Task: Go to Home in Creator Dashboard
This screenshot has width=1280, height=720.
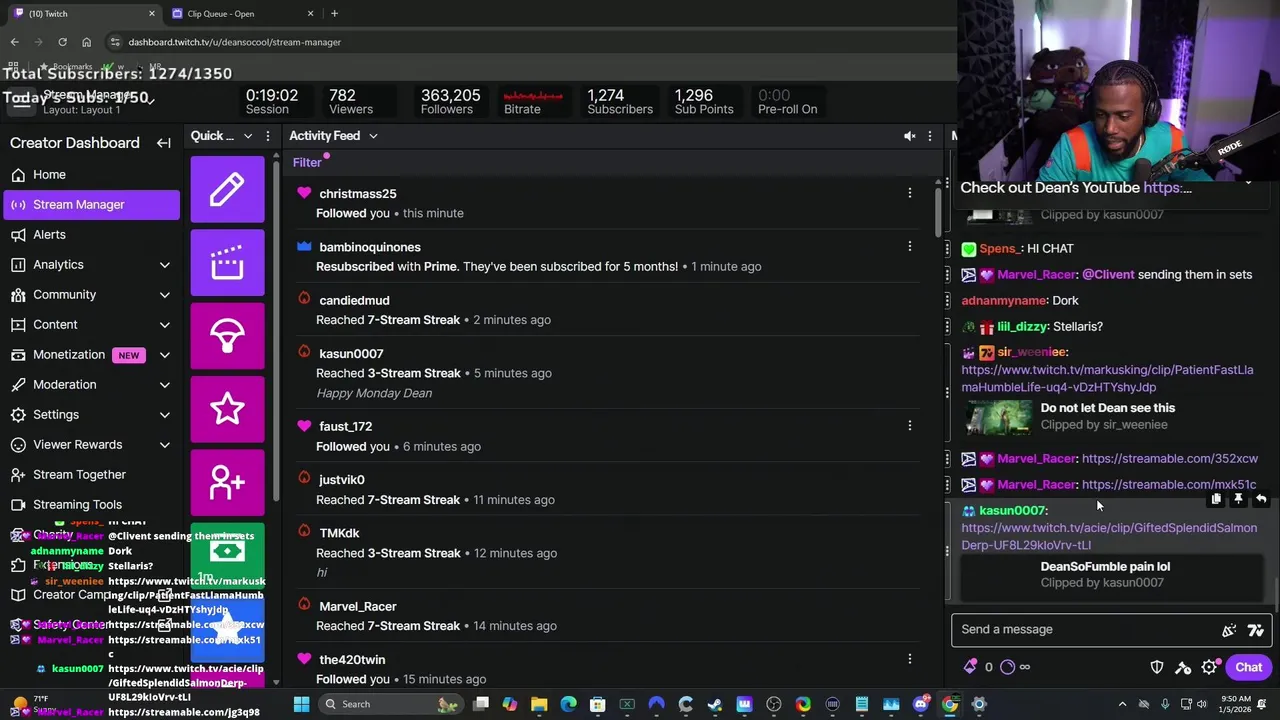Action: pos(91,174)
